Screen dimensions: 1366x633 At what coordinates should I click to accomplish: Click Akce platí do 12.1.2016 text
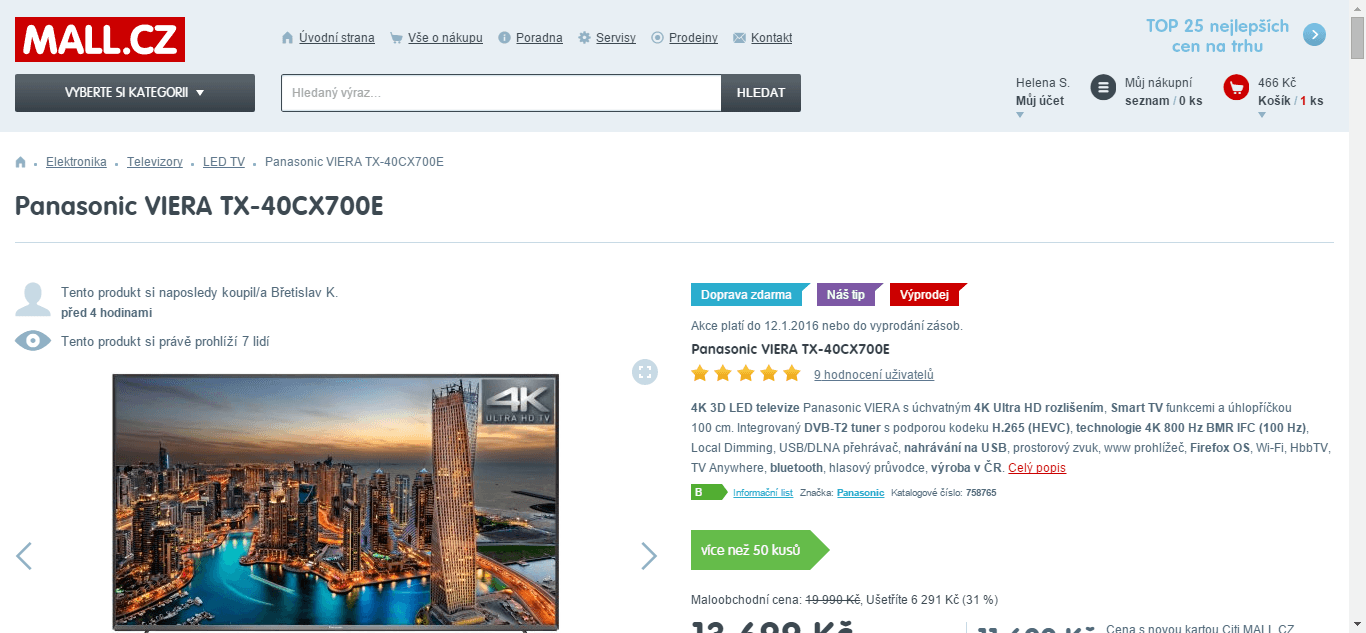pos(827,326)
